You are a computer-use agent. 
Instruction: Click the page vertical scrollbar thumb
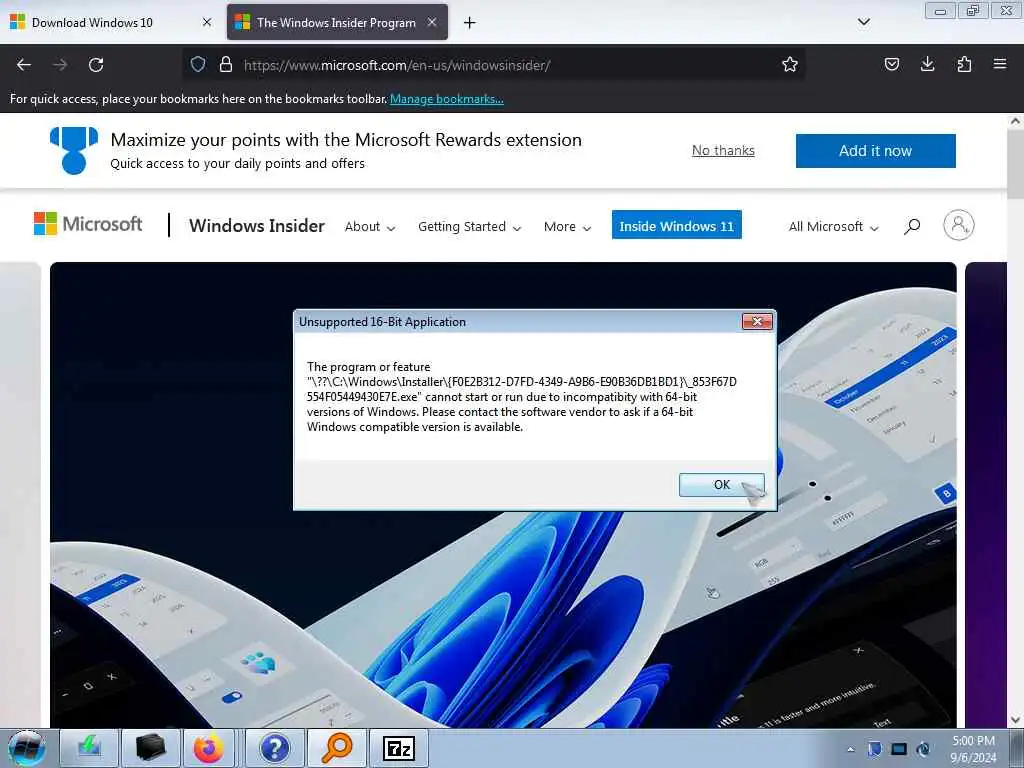click(x=1016, y=163)
